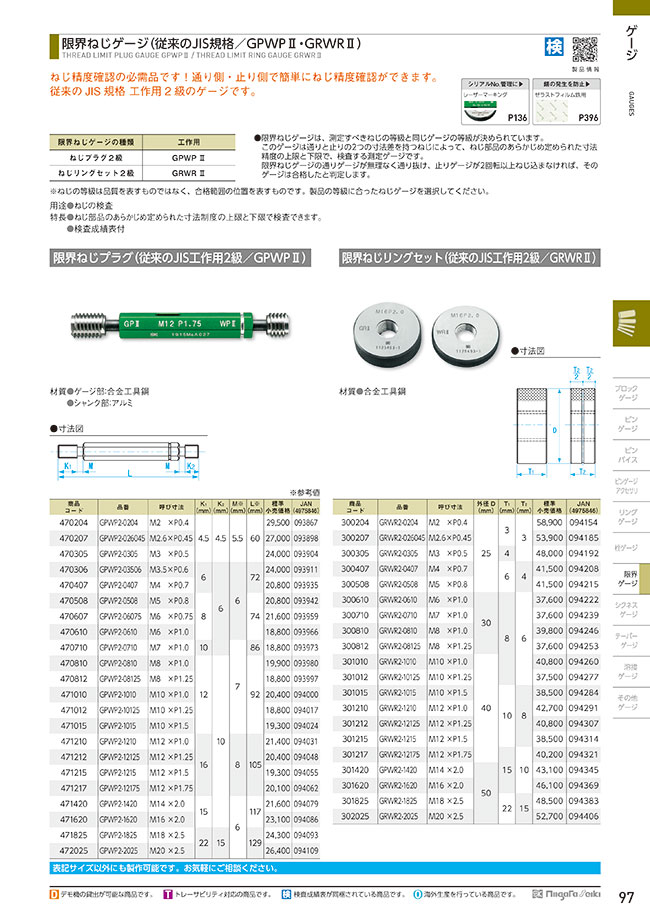Click the Niigata Seiki logo in footer
The width and height of the screenshot is (650, 919).
pyautogui.click(x=564, y=893)
